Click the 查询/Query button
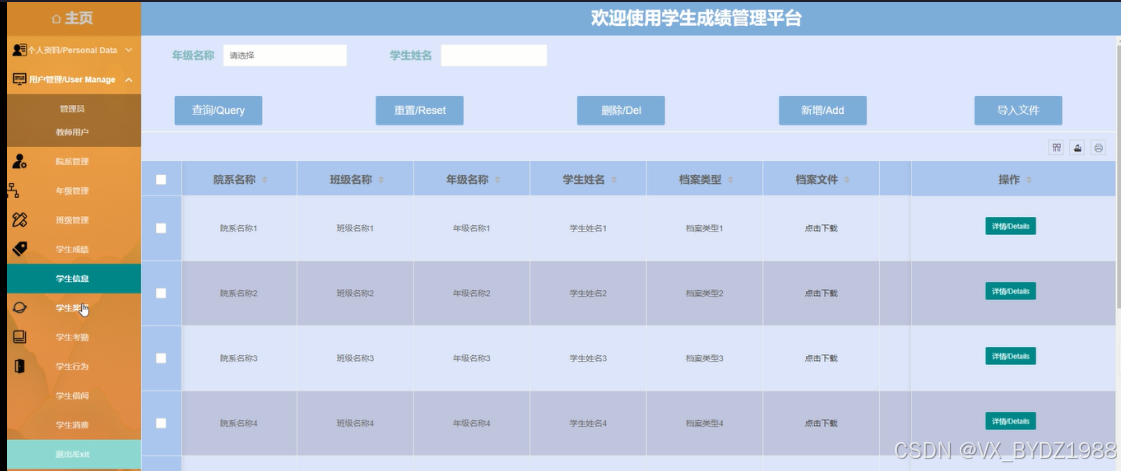Viewport: 1121px width, 471px height. [x=218, y=110]
